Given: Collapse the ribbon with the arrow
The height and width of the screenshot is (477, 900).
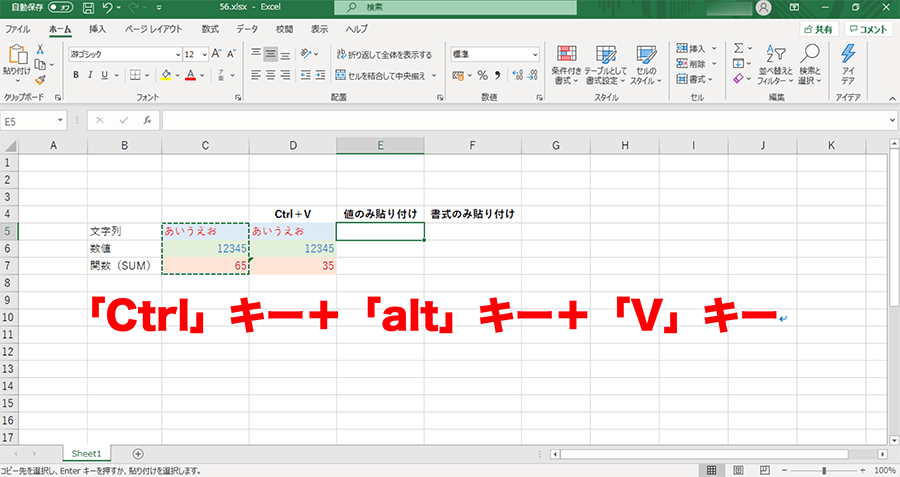Looking at the screenshot, I should pyautogui.click(x=893, y=98).
